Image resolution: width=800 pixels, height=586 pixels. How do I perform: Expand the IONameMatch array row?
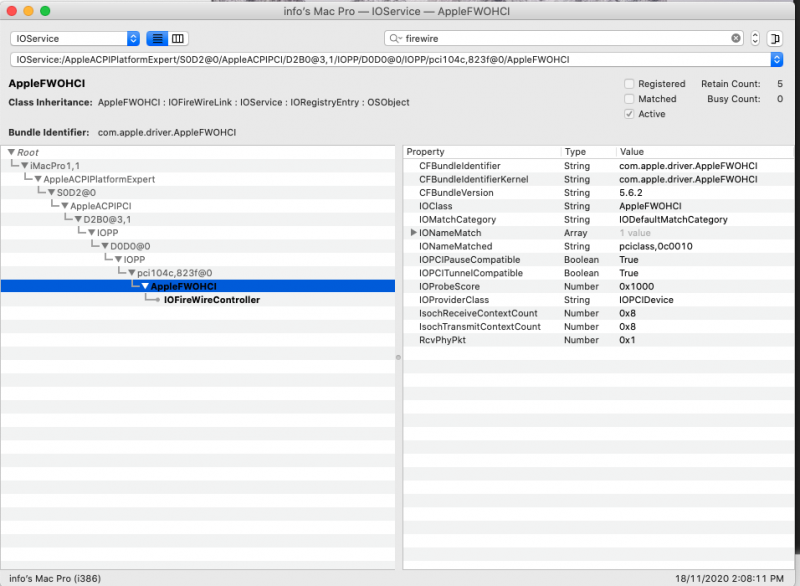tap(414, 233)
